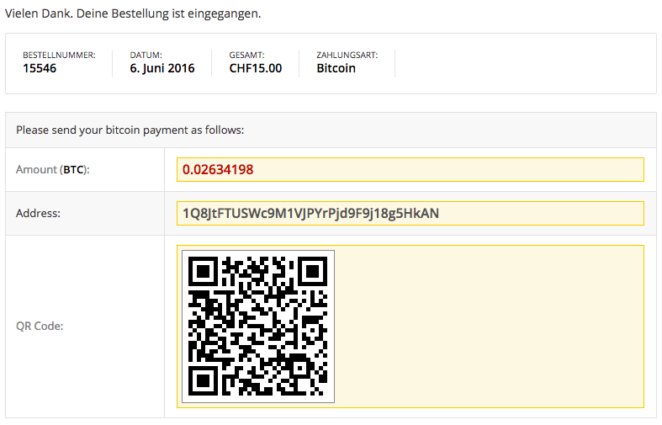
Task: Click the order date 6. Juni 2016
Action: pyautogui.click(x=162, y=69)
